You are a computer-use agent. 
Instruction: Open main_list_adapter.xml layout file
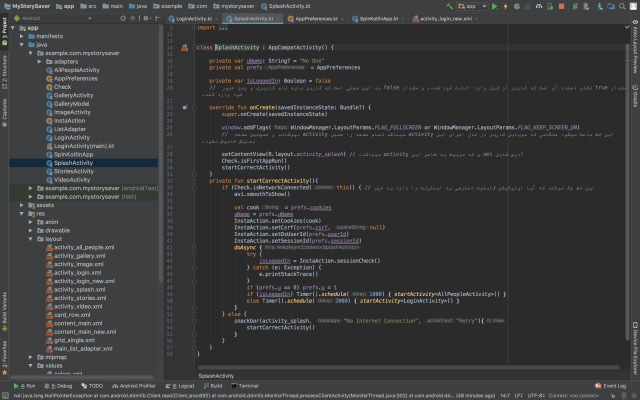[x=83, y=349]
